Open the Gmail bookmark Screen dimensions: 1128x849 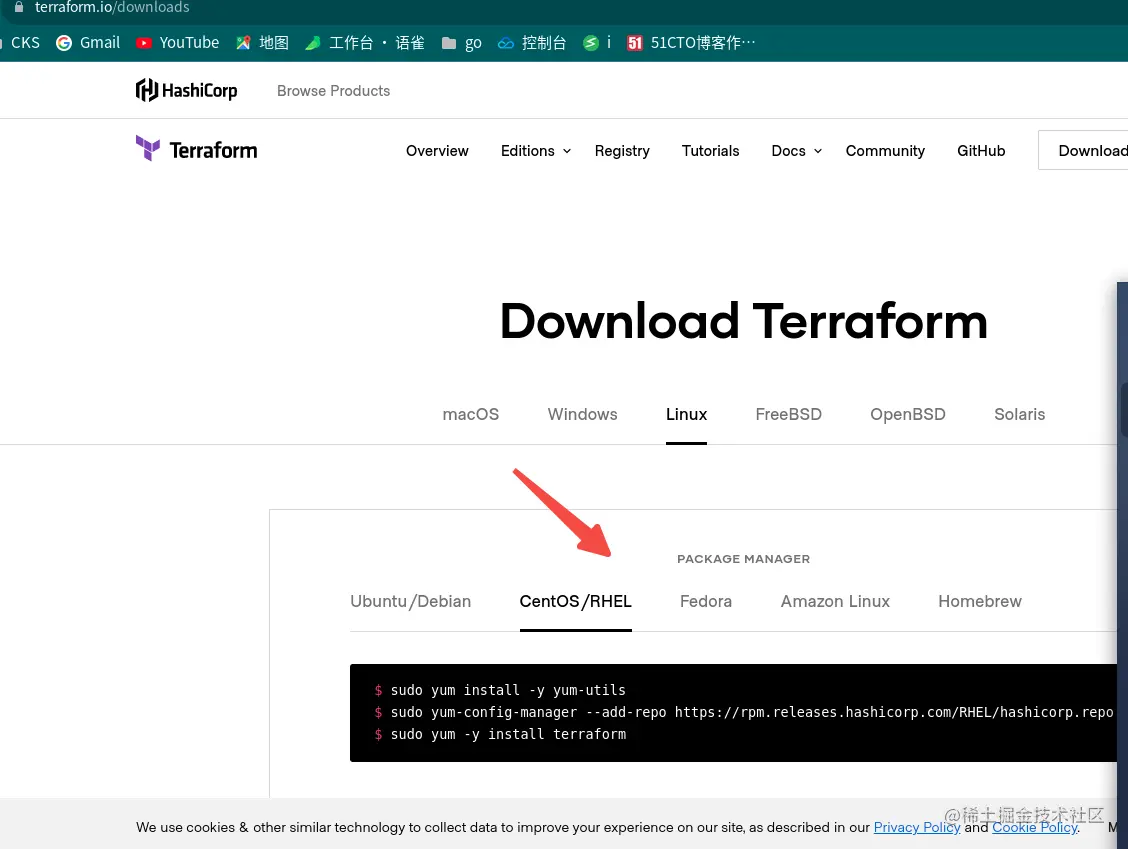(88, 42)
